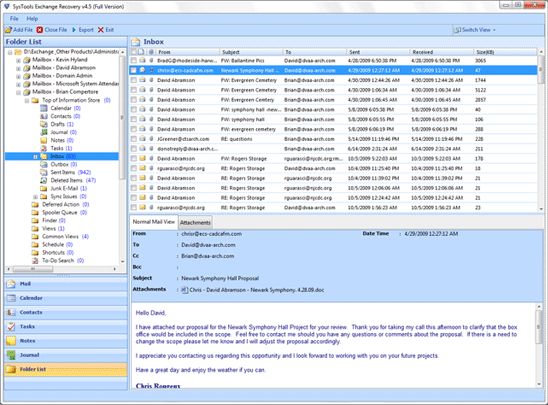Click the Folder List navigation button
548x405 pixels.
(x=66, y=369)
